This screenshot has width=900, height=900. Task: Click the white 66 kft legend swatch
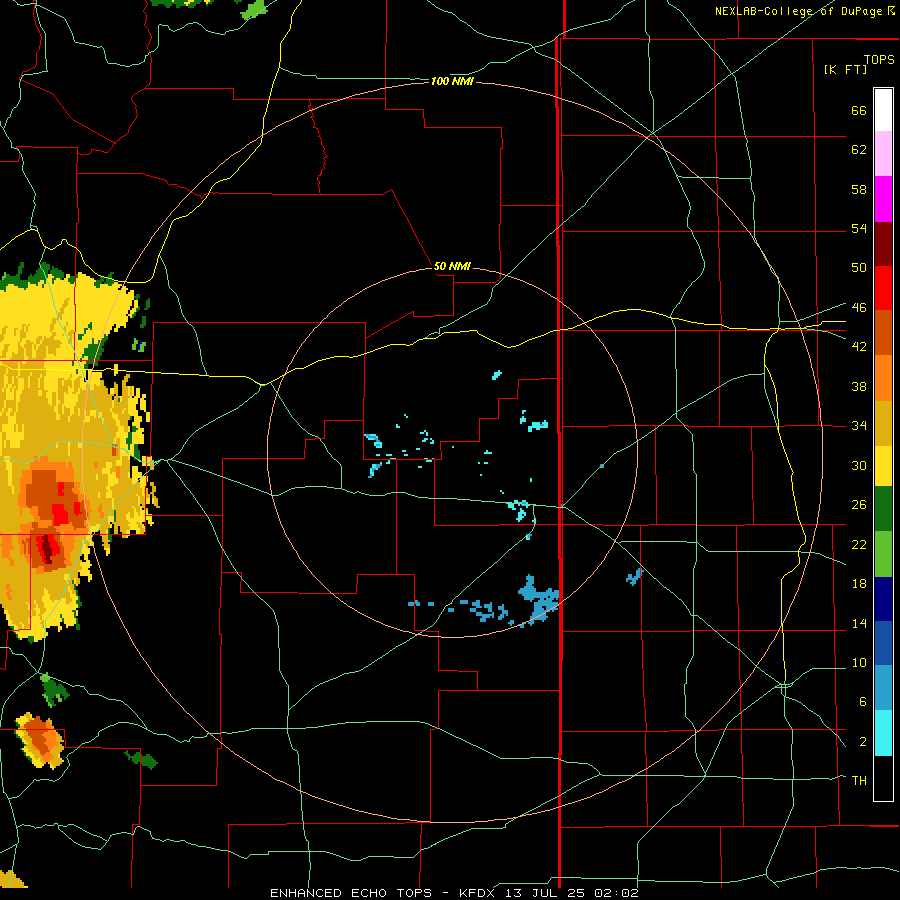coord(883,110)
